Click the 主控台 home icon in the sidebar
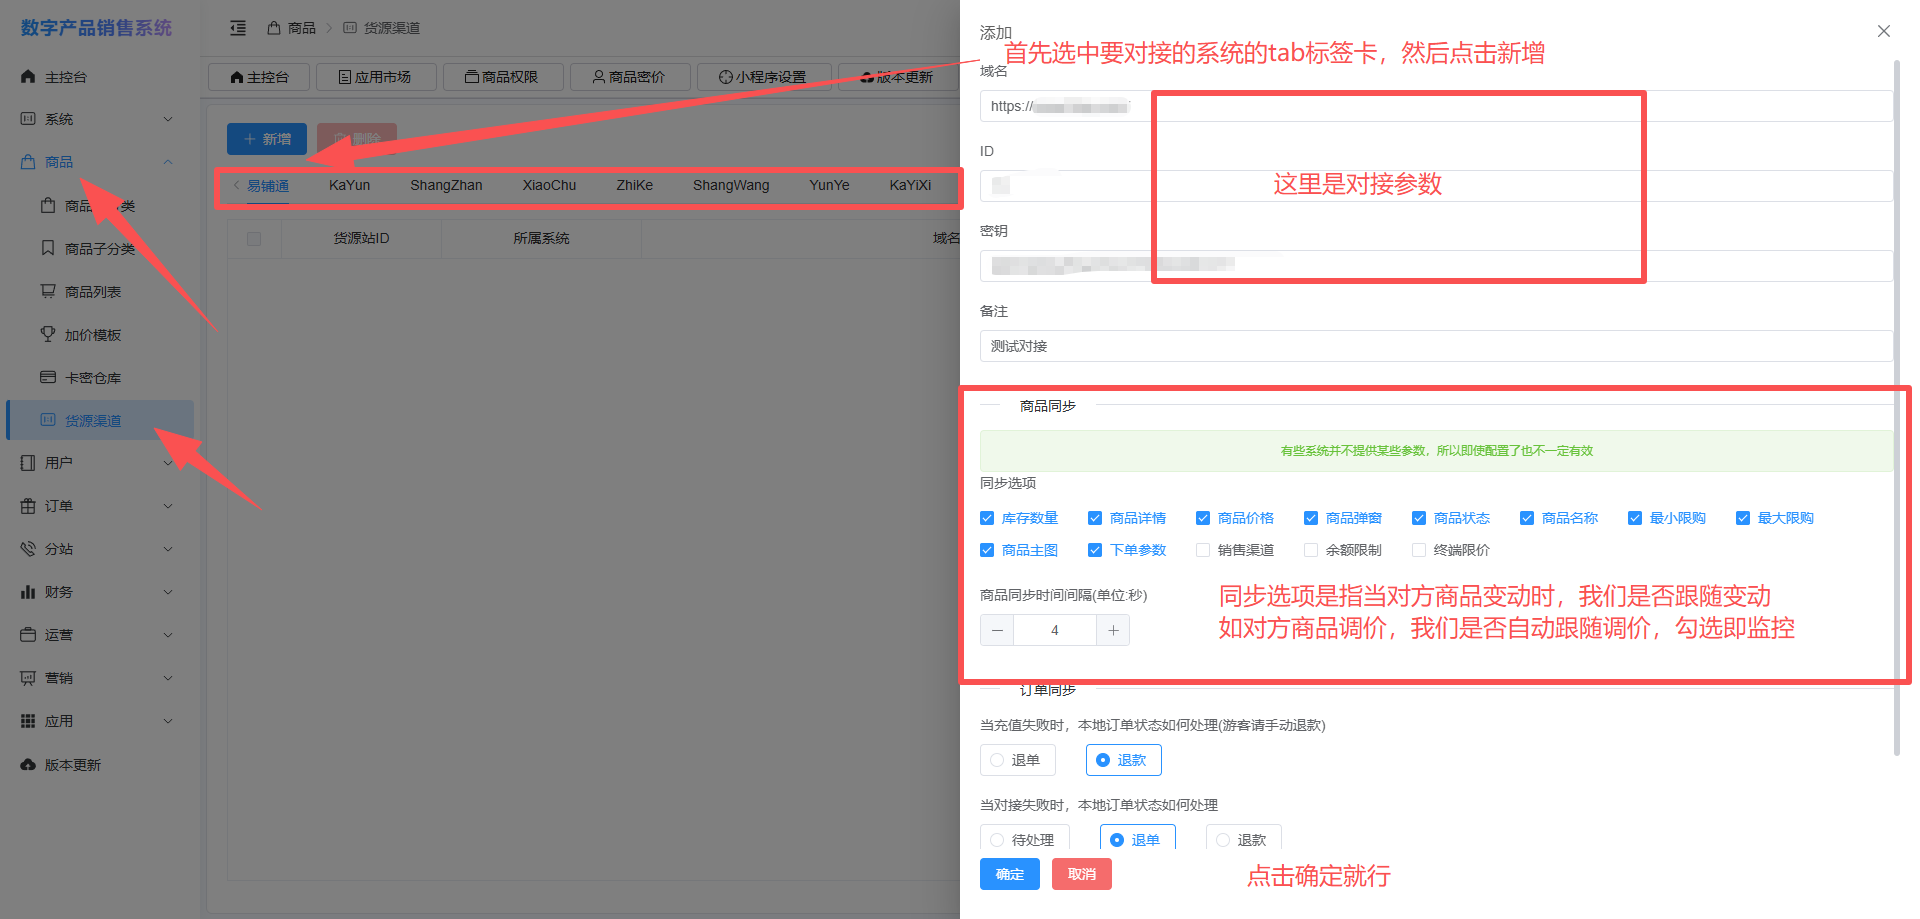 28,77
